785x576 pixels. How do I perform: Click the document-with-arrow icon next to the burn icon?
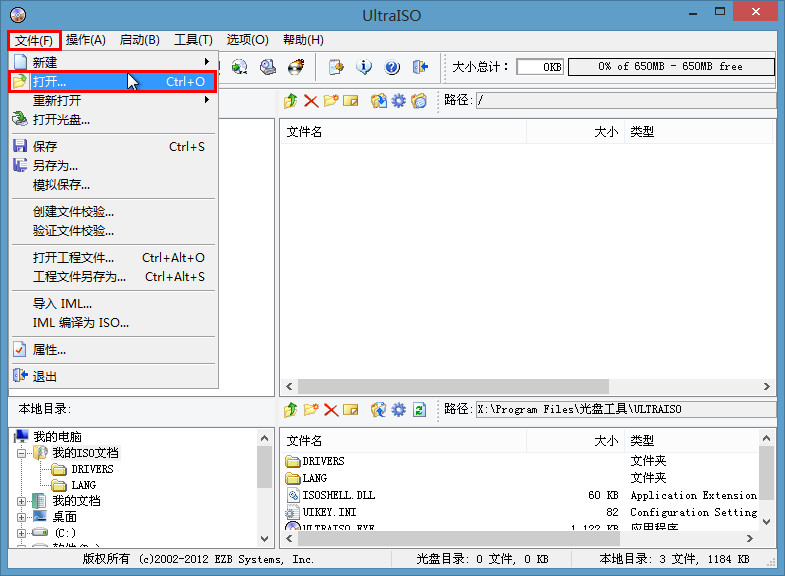pyautogui.click(x=336, y=67)
